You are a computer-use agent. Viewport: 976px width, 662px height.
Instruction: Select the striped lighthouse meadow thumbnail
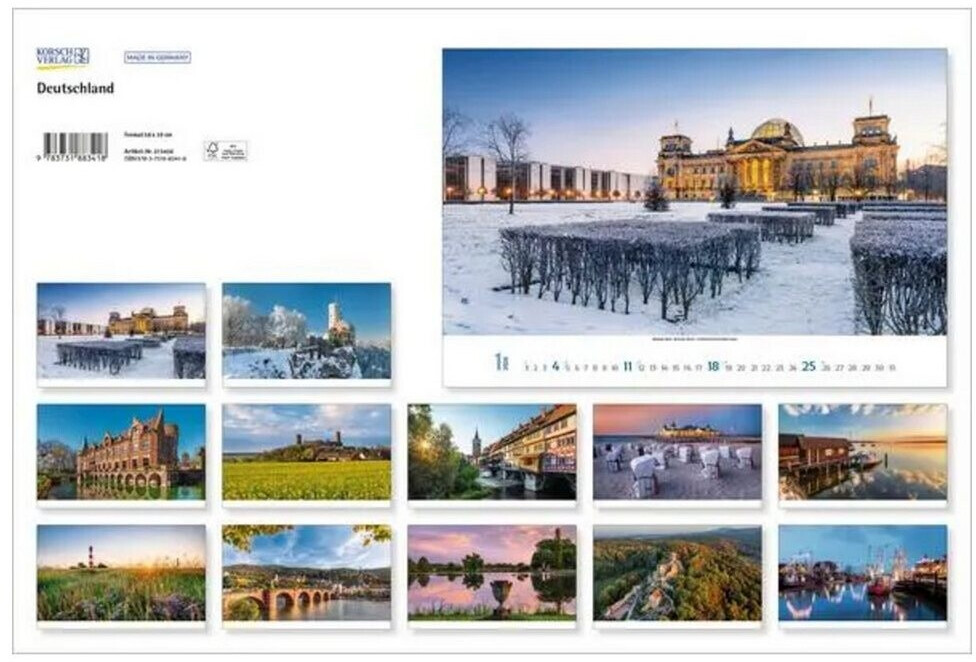tap(121, 573)
